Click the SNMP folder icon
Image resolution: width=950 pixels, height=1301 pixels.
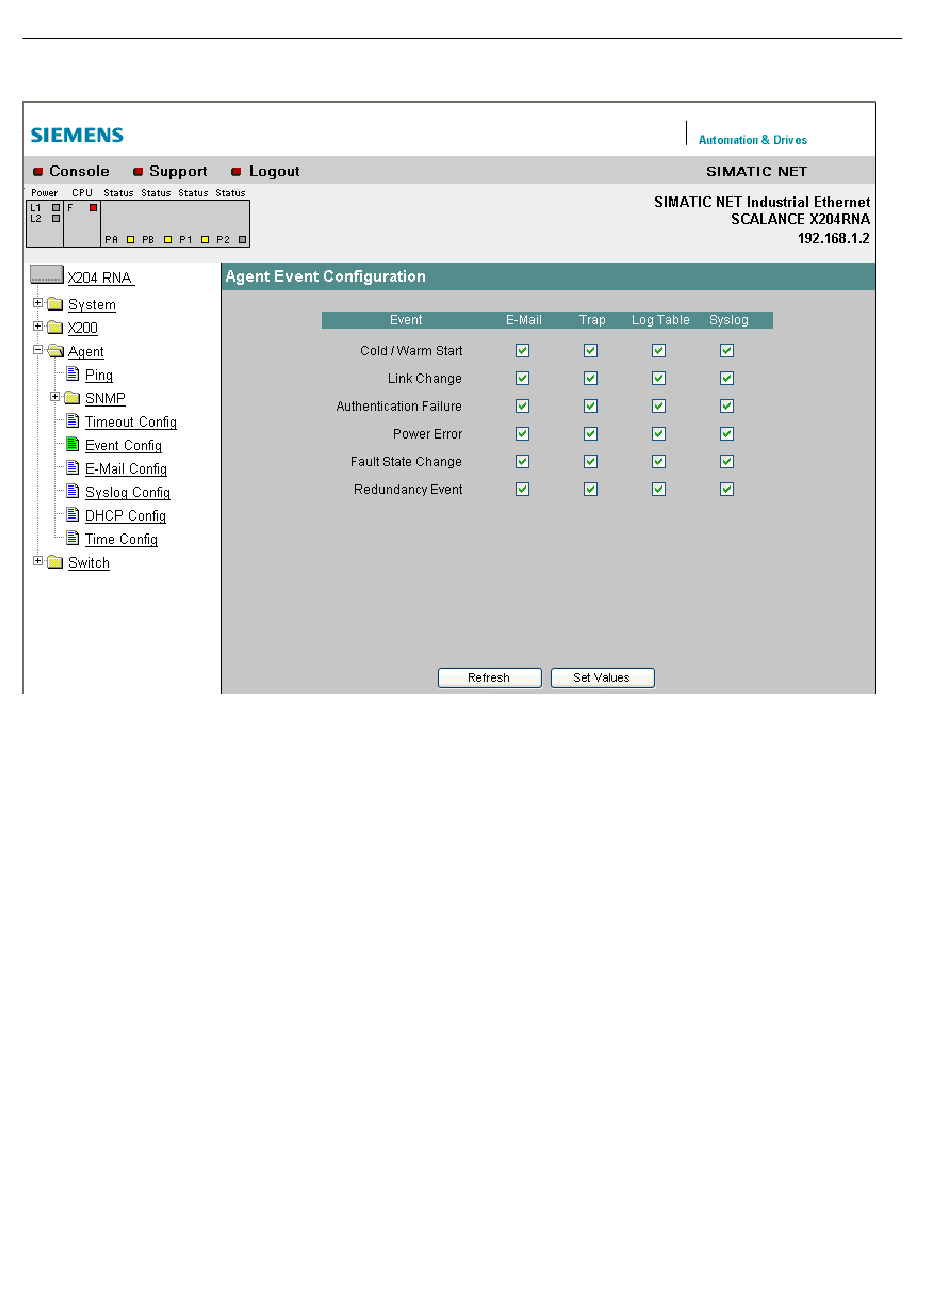click(72, 398)
